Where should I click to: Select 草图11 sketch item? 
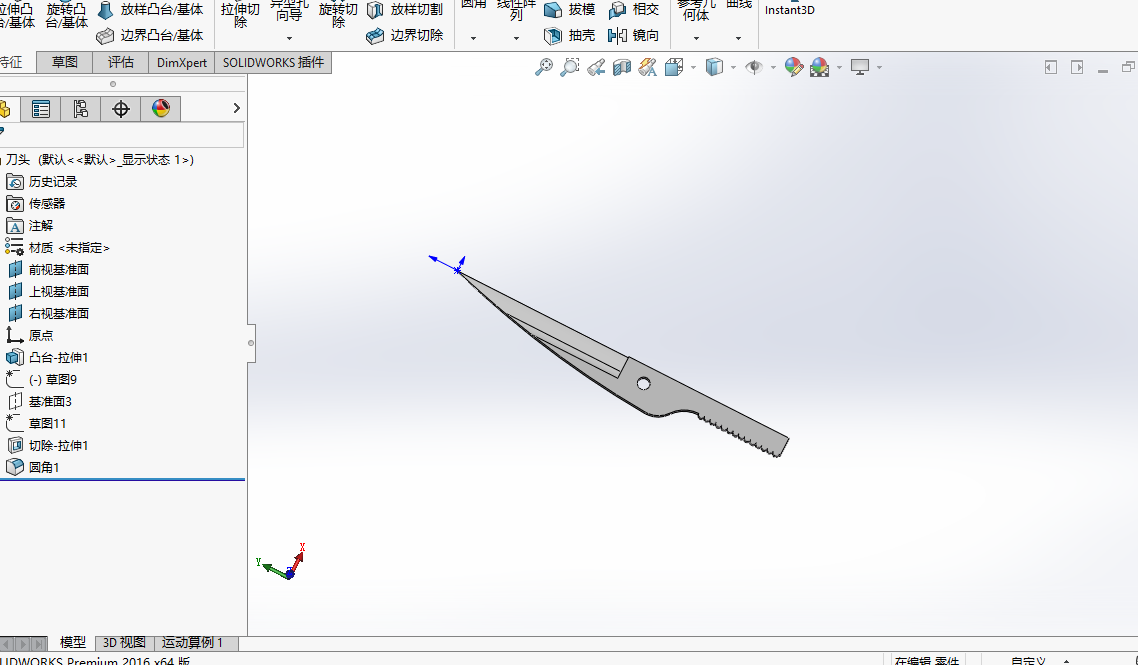point(47,423)
